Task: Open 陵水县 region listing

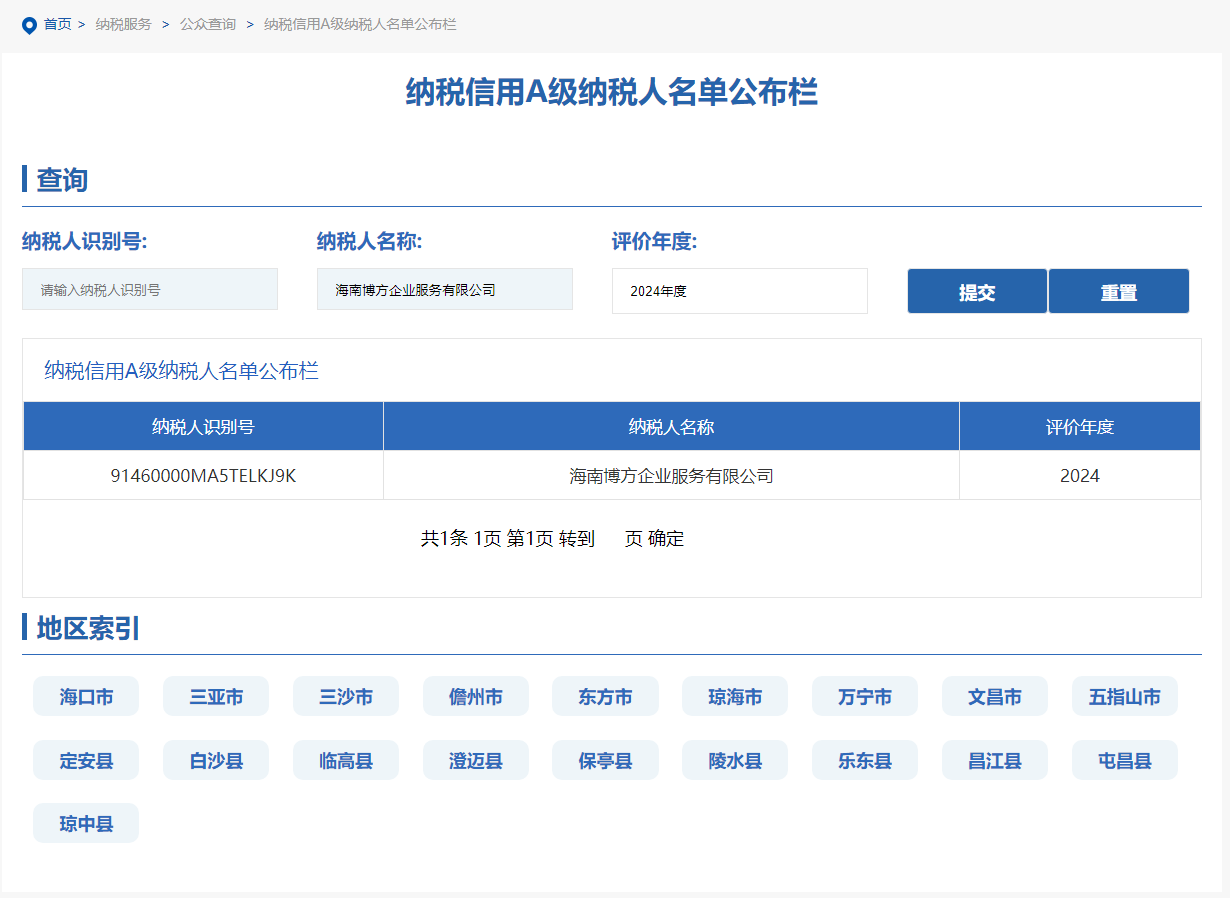Action: 735,761
